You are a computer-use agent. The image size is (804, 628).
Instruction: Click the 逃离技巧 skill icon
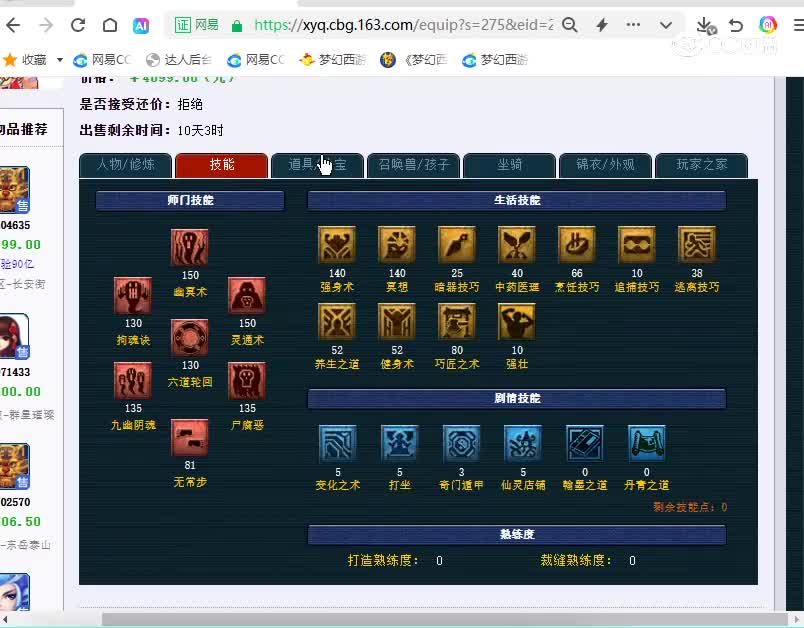[x=697, y=245]
